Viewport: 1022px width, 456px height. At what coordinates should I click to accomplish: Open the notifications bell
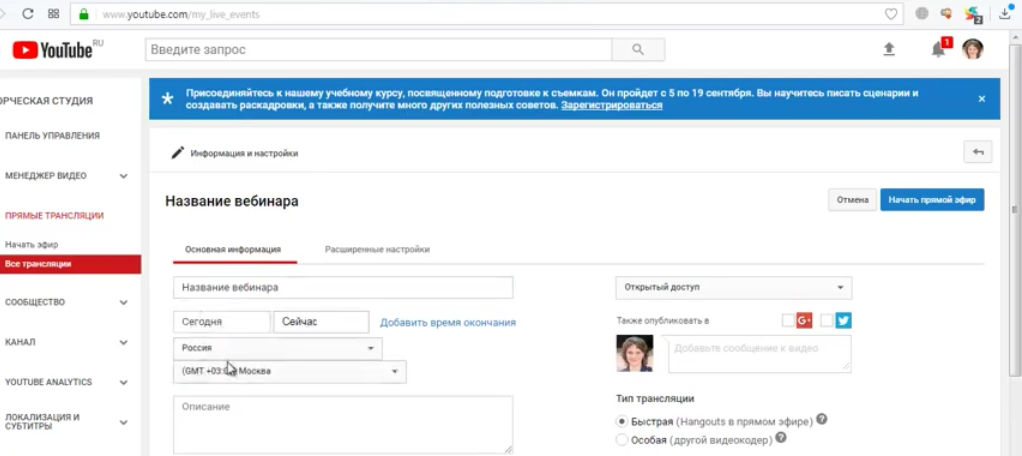[938, 49]
